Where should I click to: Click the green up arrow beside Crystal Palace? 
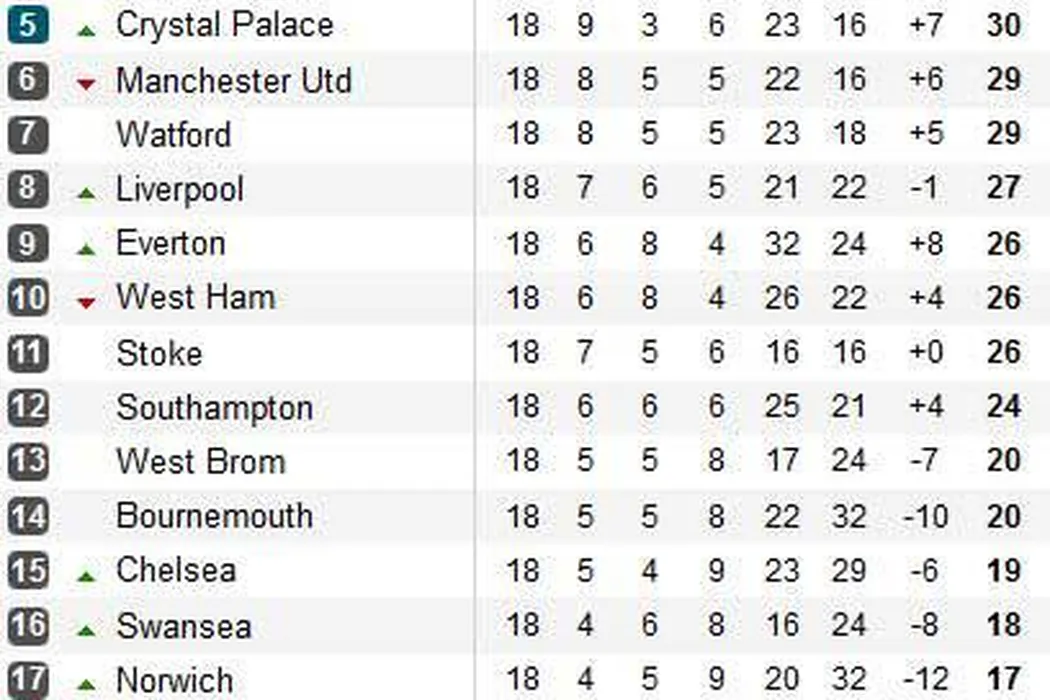tap(87, 31)
